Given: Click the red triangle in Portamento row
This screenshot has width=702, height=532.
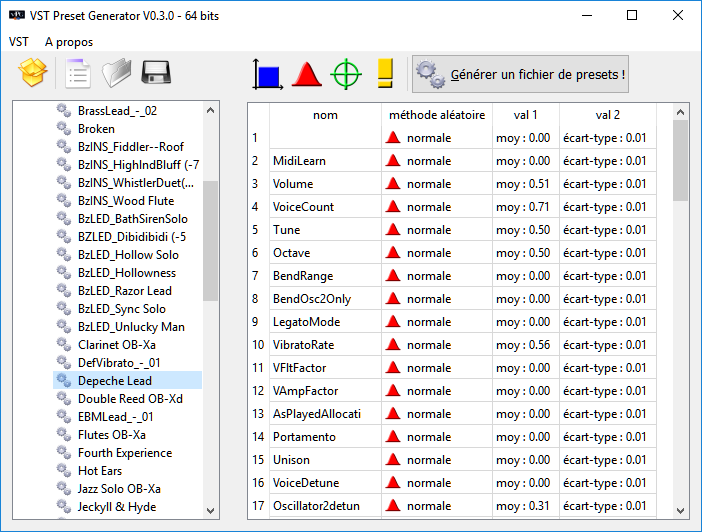Looking at the screenshot, I should (393, 436).
